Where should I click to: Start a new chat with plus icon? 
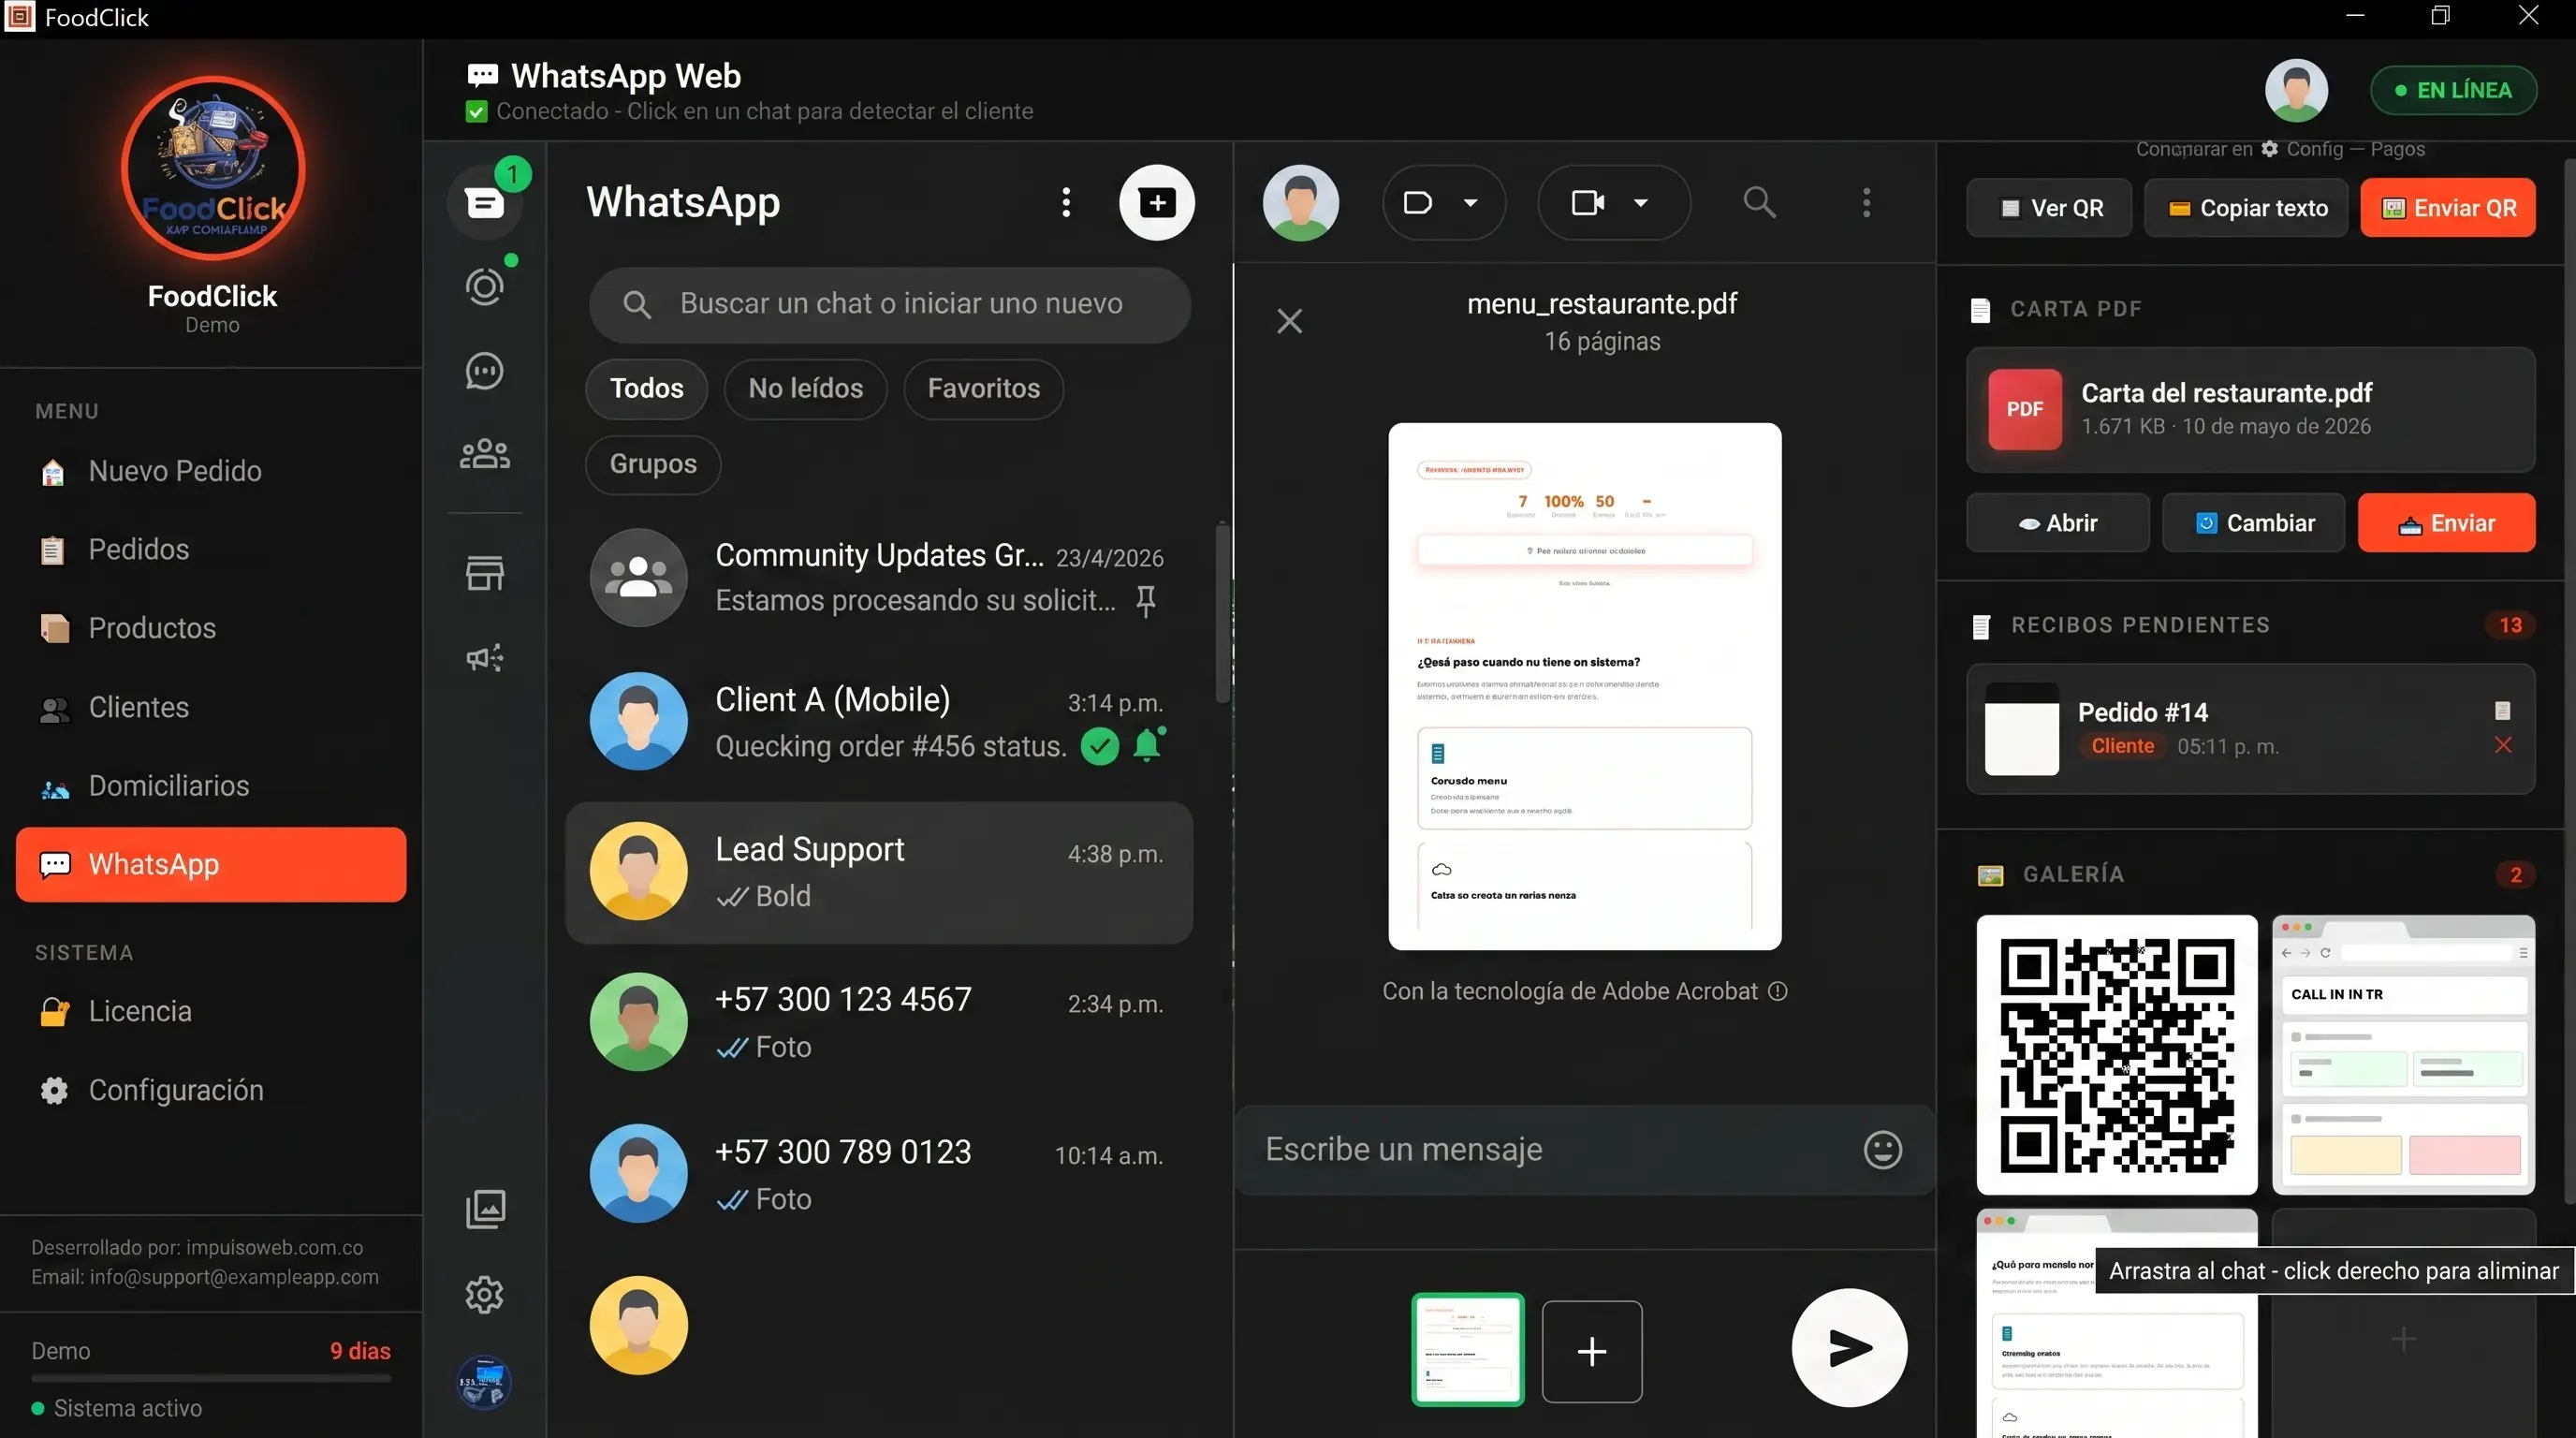[1157, 202]
